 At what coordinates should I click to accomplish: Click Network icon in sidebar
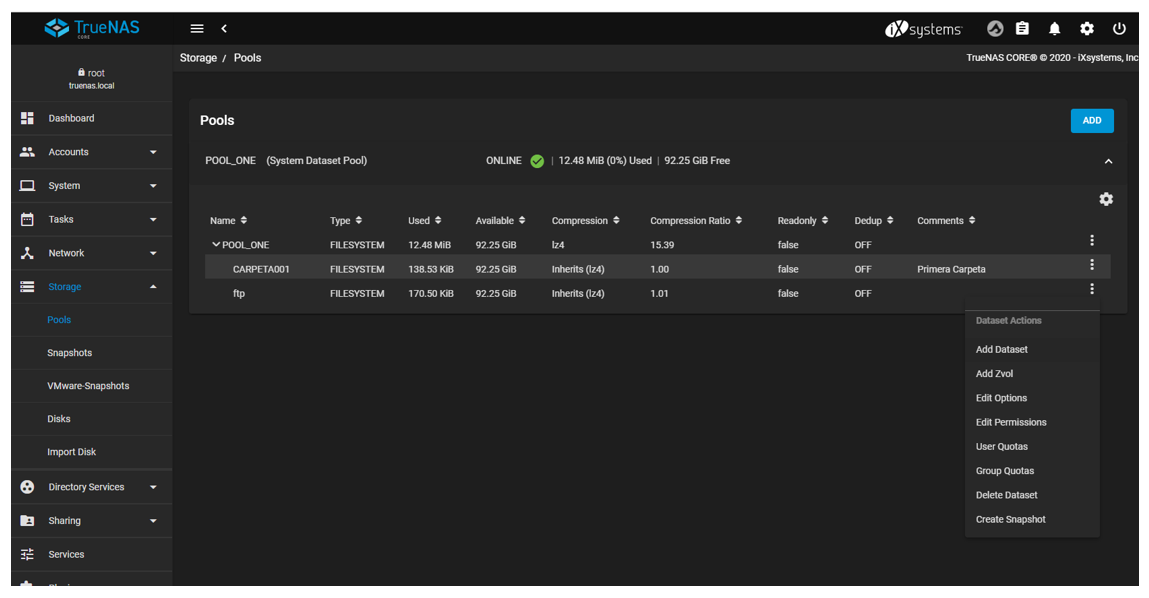(27, 253)
